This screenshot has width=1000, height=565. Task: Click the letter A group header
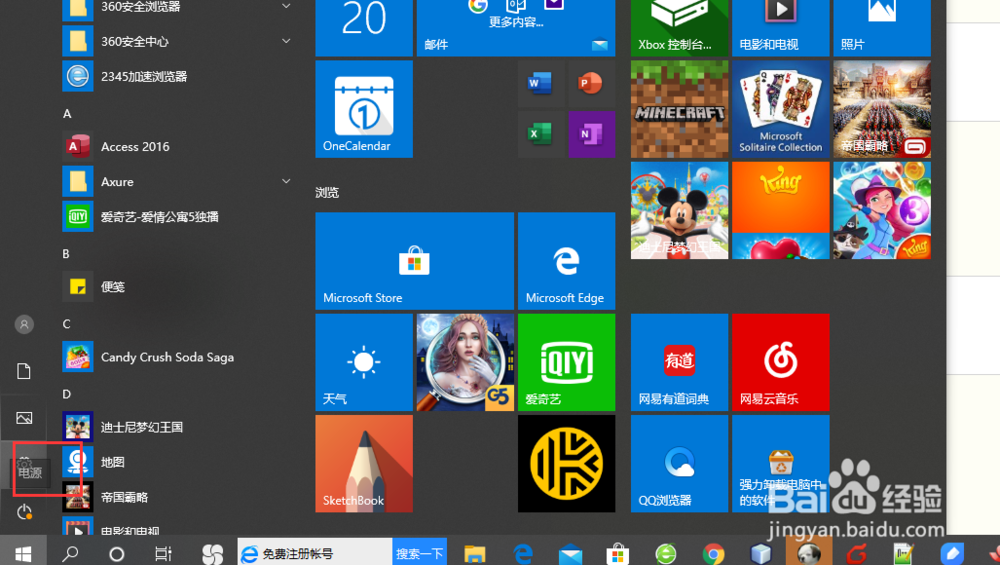(67, 114)
